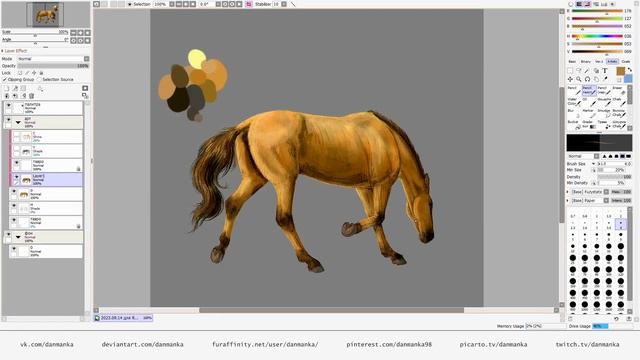
Task: Click the straight line drawing mode icon
Action: click(x=293, y=4)
